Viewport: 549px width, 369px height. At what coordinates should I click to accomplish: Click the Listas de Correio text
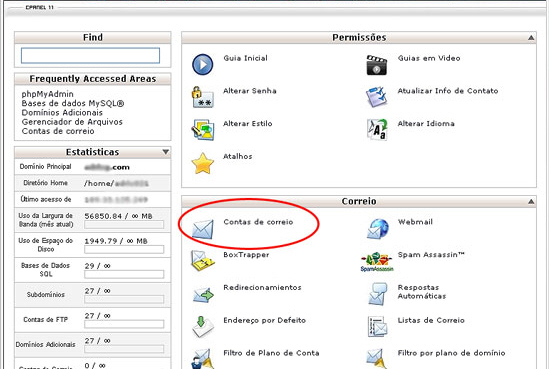(431, 320)
